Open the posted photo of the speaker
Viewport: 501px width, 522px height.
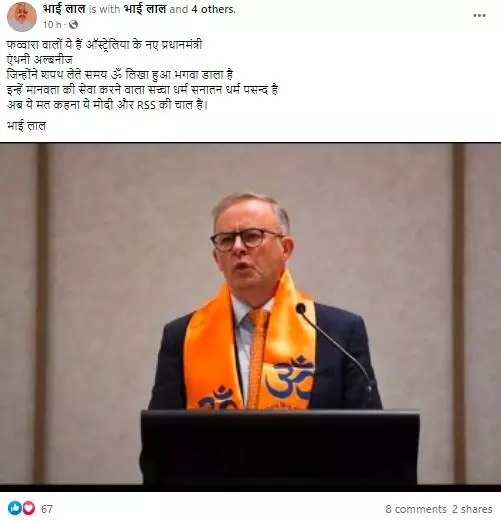250,317
